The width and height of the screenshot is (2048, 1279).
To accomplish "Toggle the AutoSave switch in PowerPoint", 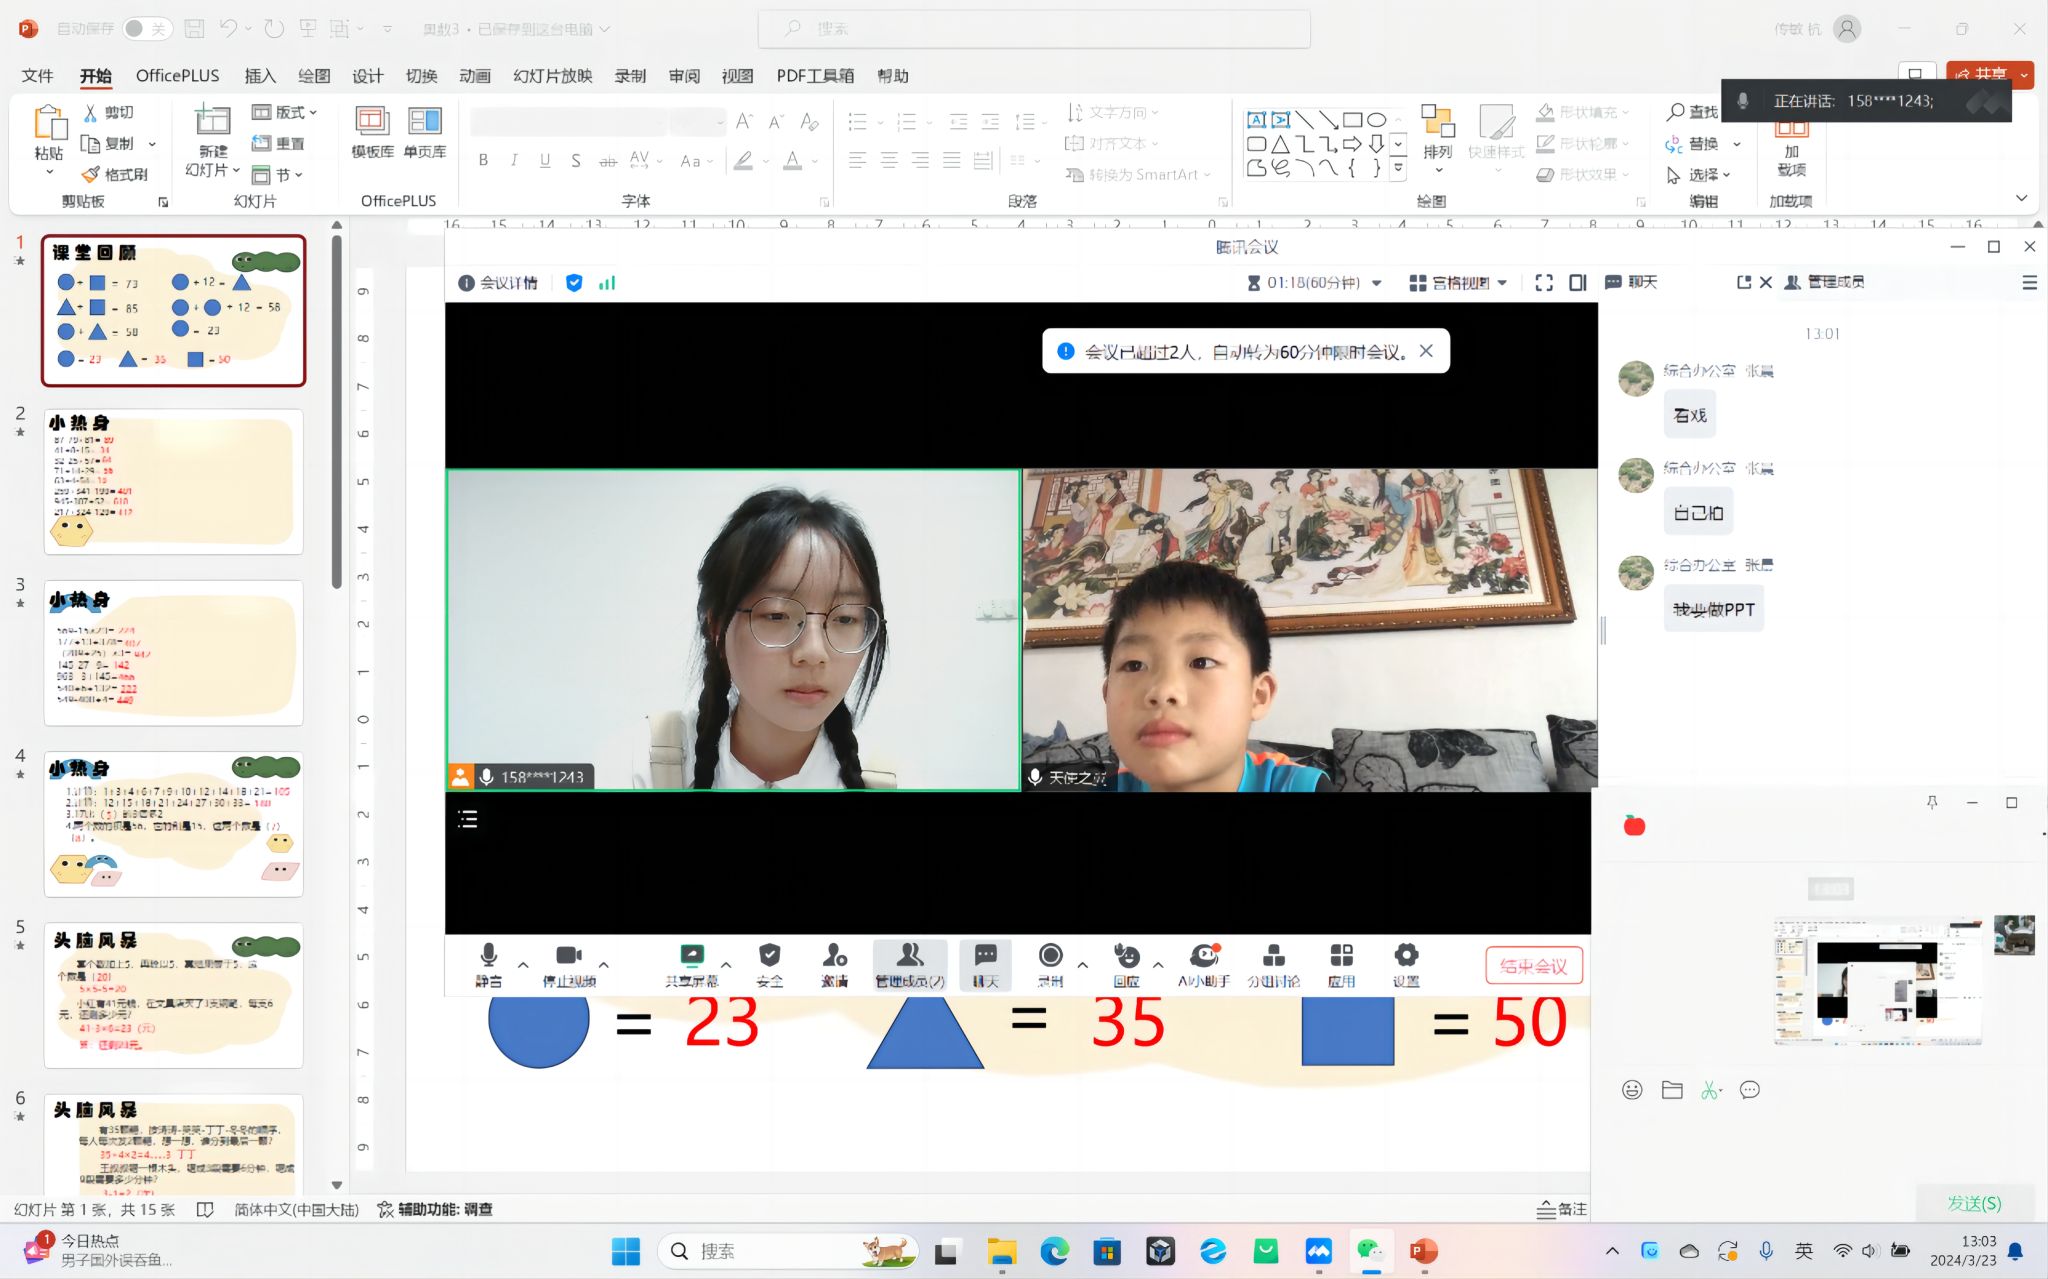I will (x=146, y=29).
